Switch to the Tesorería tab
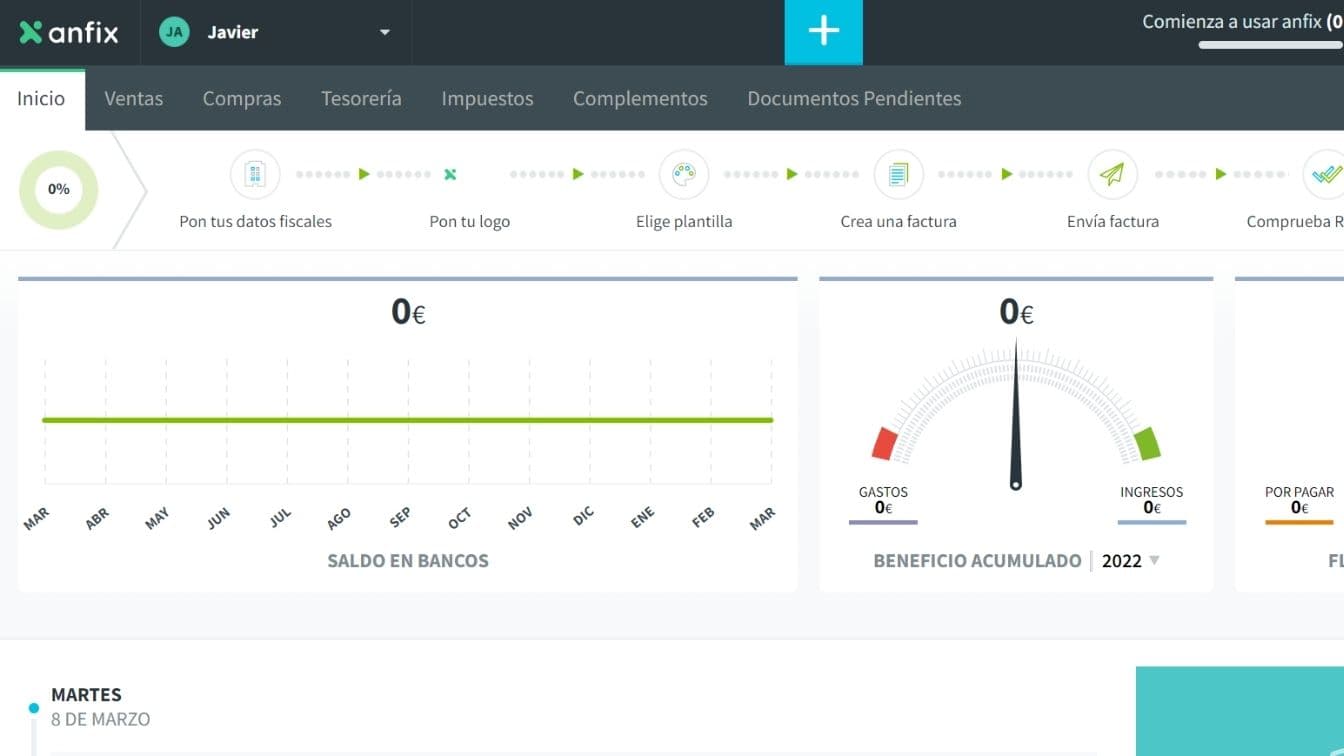1344x756 pixels. tap(361, 98)
